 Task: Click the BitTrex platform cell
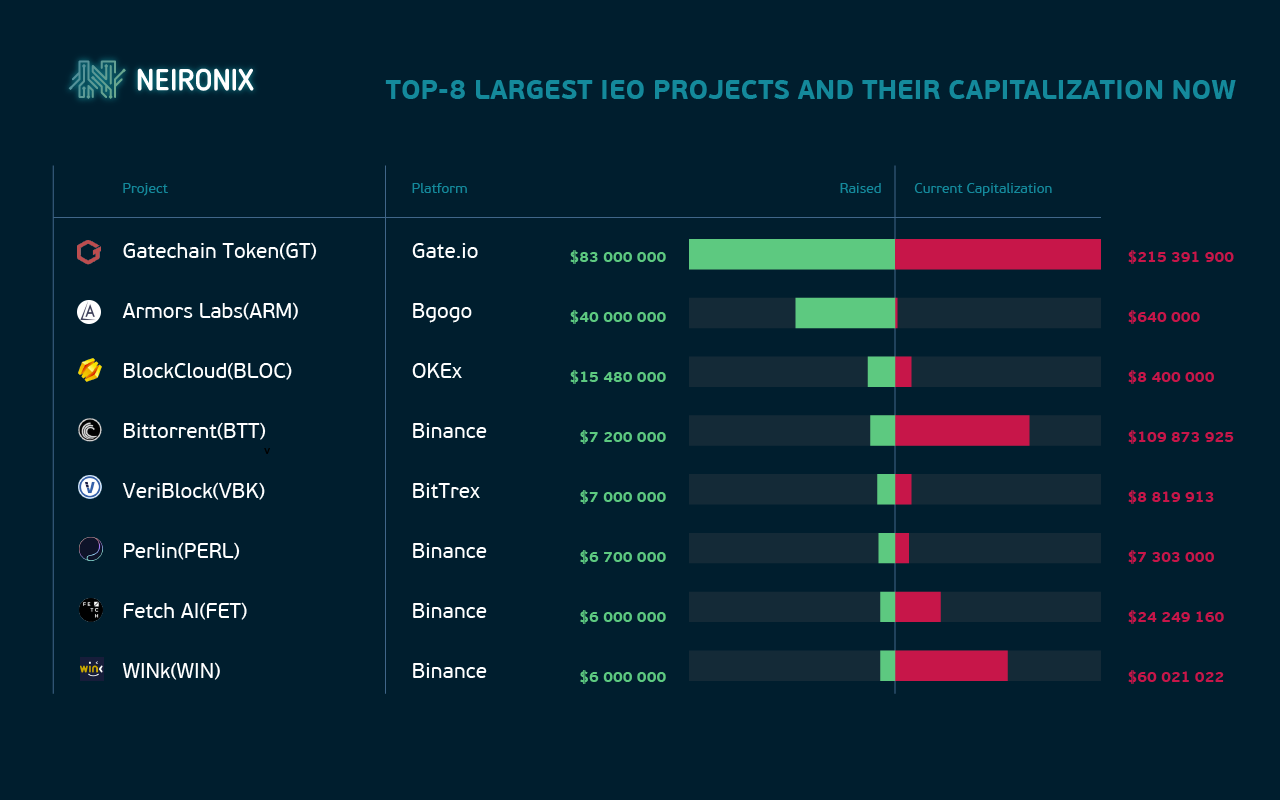coord(446,491)
